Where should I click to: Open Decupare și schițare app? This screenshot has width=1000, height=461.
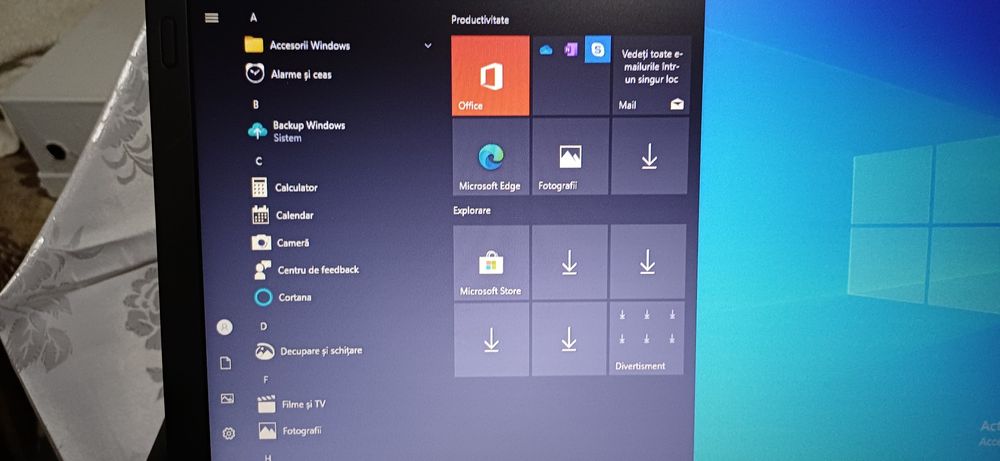[x=309, y=351]
